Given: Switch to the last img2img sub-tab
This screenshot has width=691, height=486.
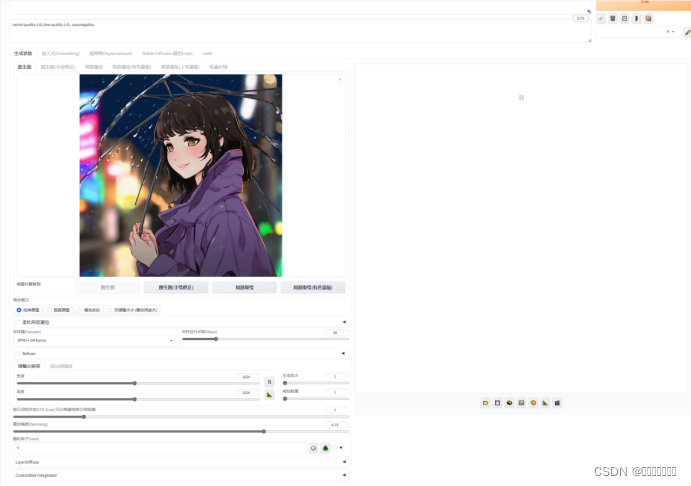Looking at the screenshot, I should pos(218,67).
